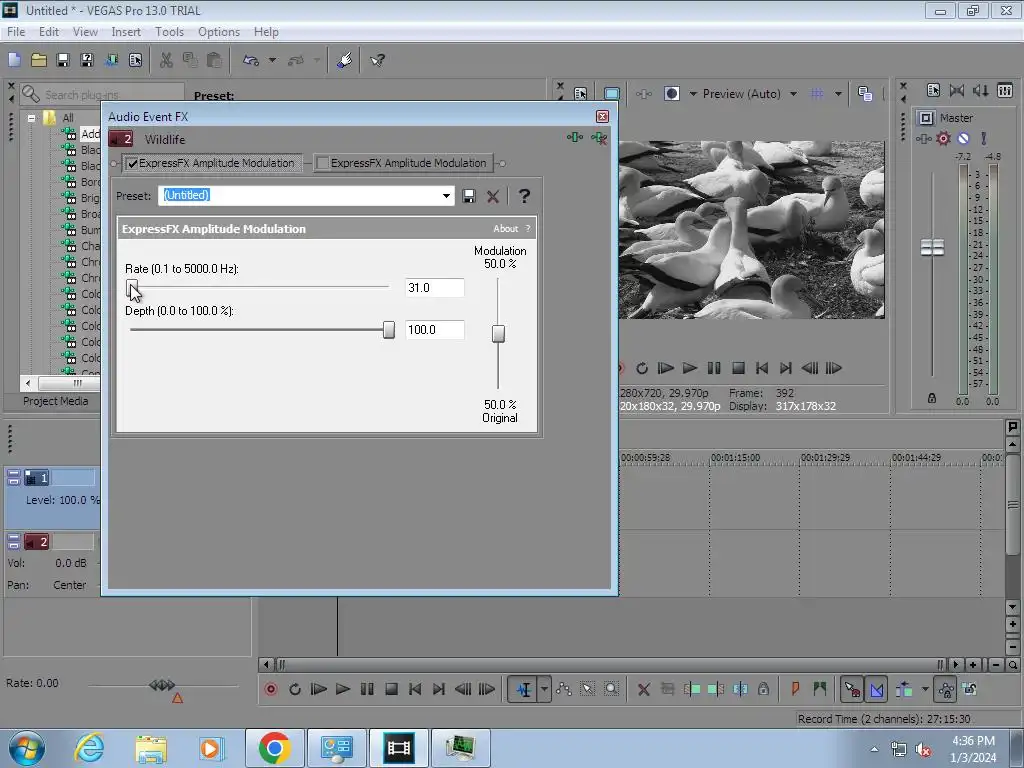
Task: Open the Edit menu
Action: click(49, 31)
